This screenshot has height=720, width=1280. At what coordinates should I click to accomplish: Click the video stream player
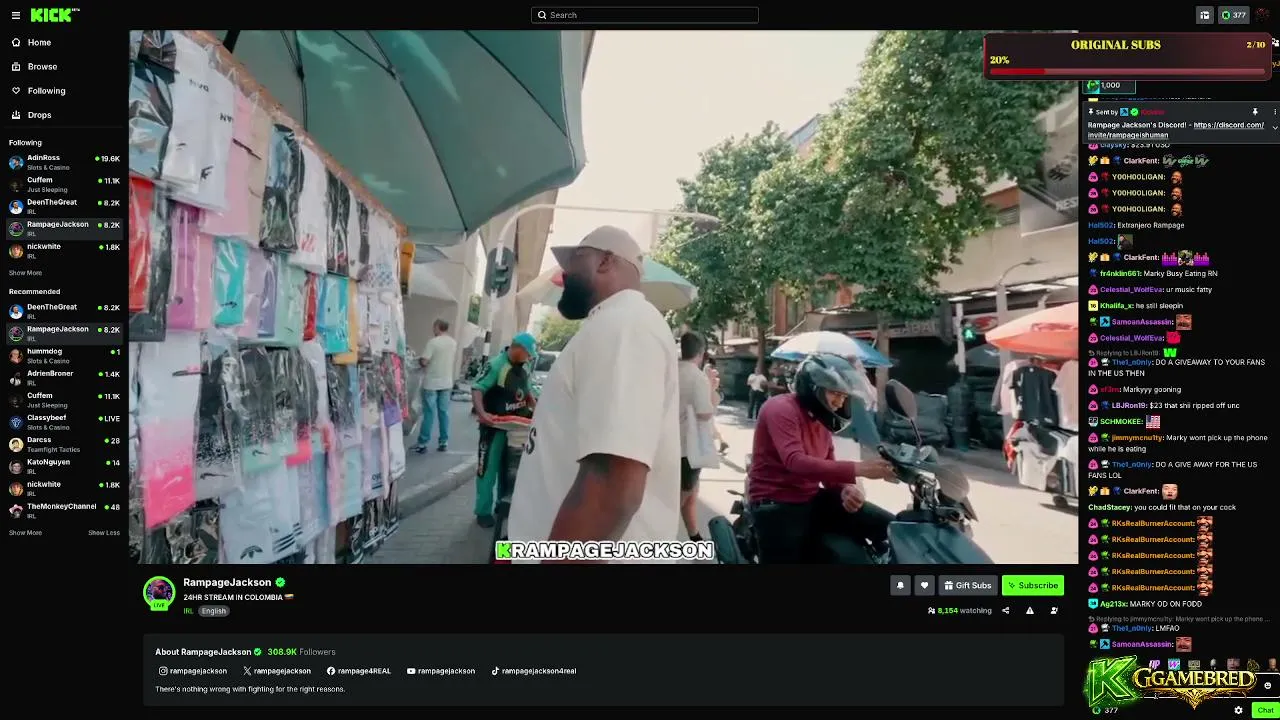pos(604,297)
